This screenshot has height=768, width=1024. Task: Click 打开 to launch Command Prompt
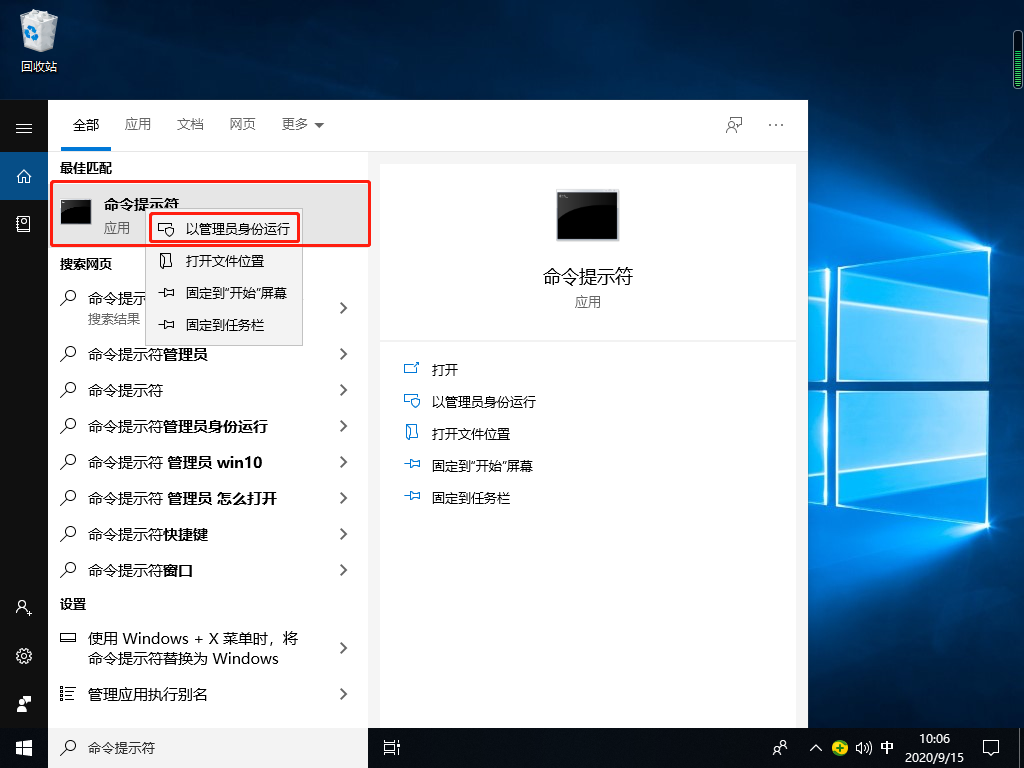point(444,369)
